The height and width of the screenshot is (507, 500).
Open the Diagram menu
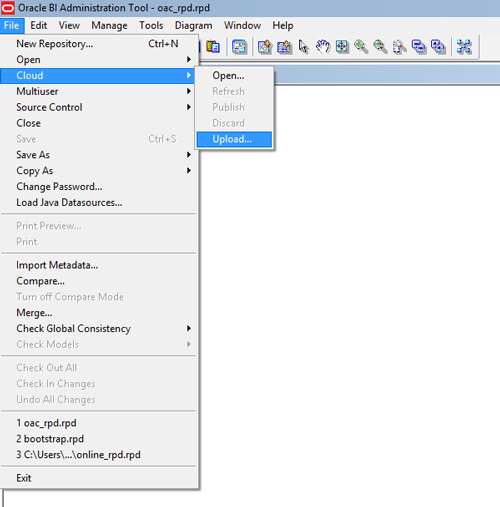point(193,26)
